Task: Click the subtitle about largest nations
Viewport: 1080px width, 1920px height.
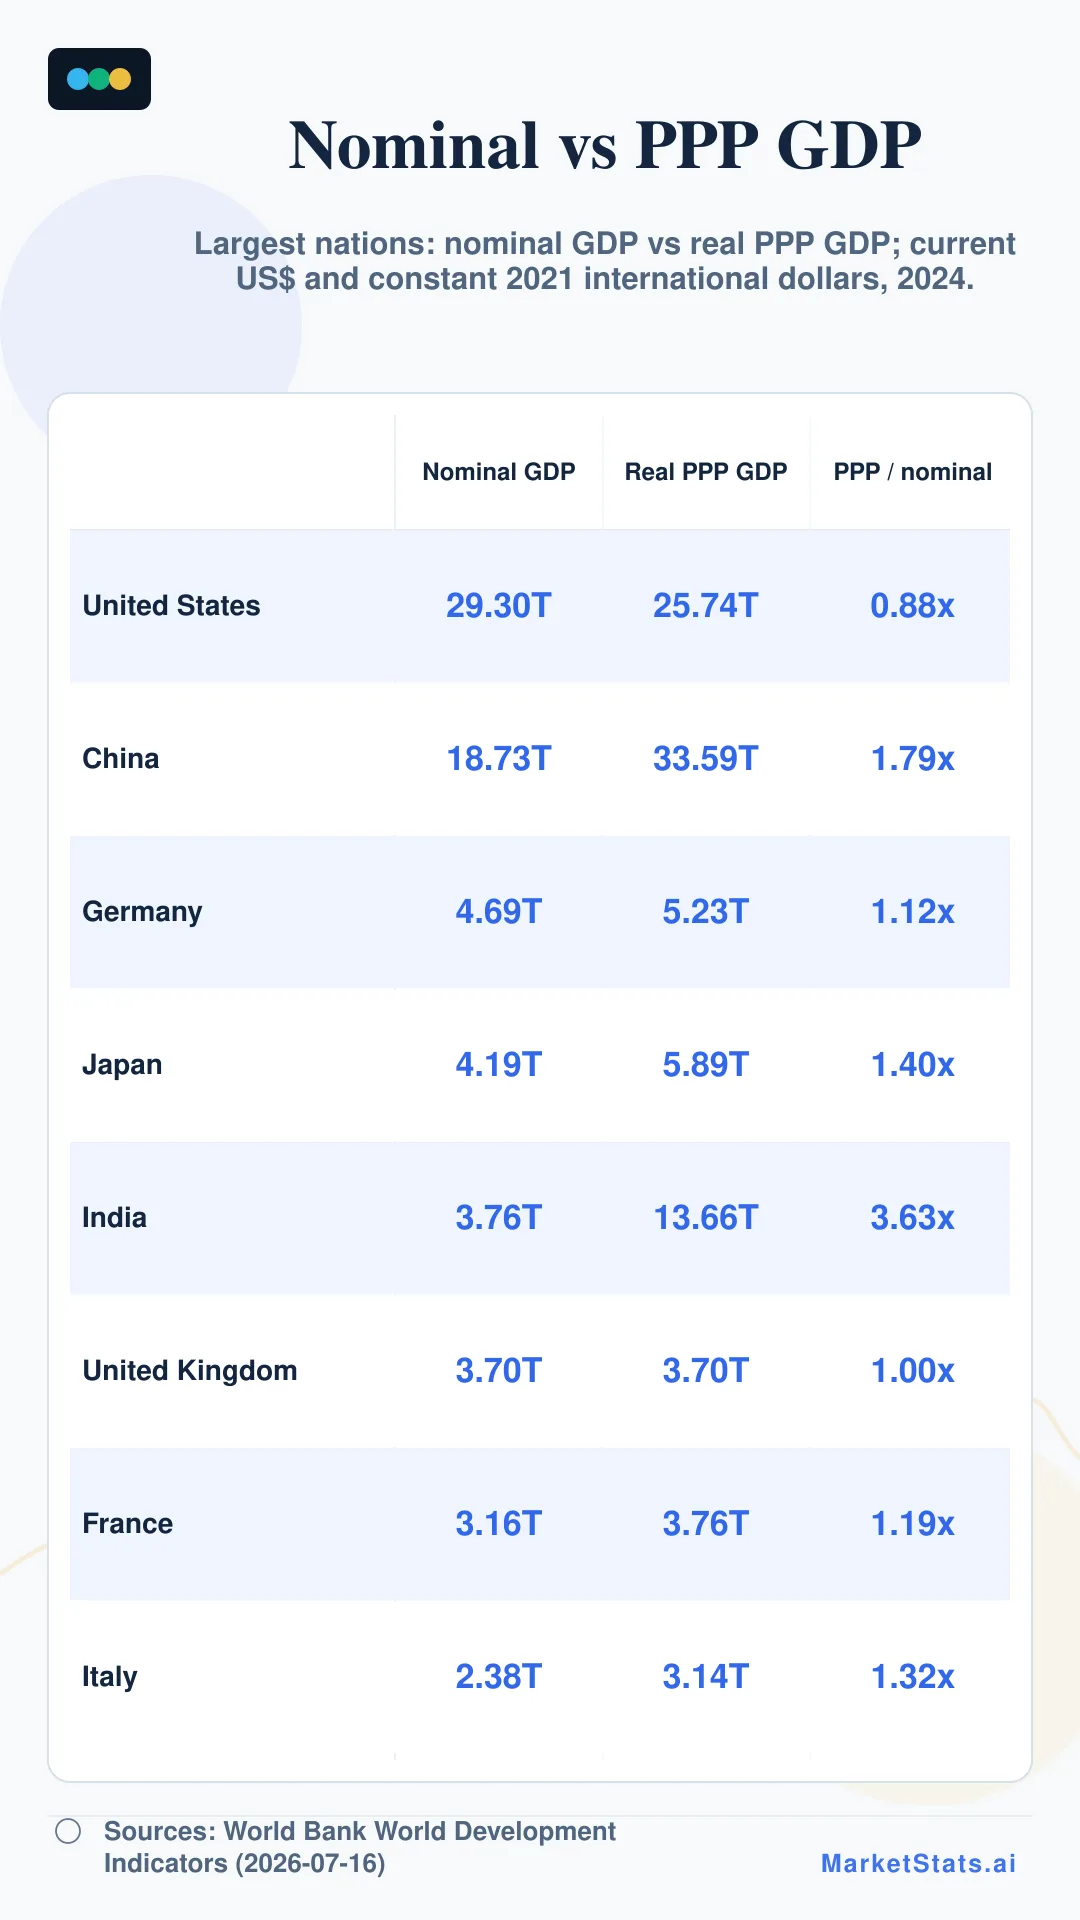Action: 605,261
